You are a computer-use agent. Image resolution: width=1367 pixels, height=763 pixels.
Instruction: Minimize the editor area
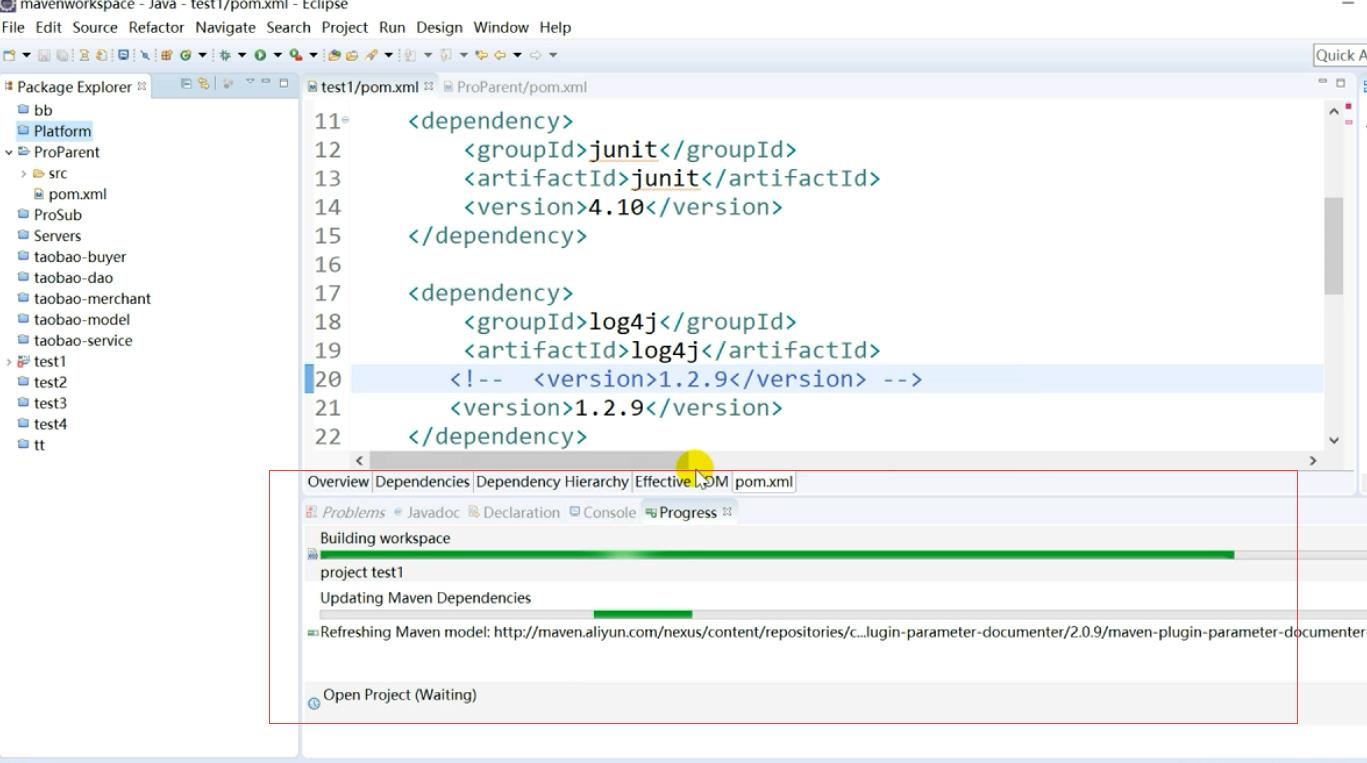click(1324, 82)
